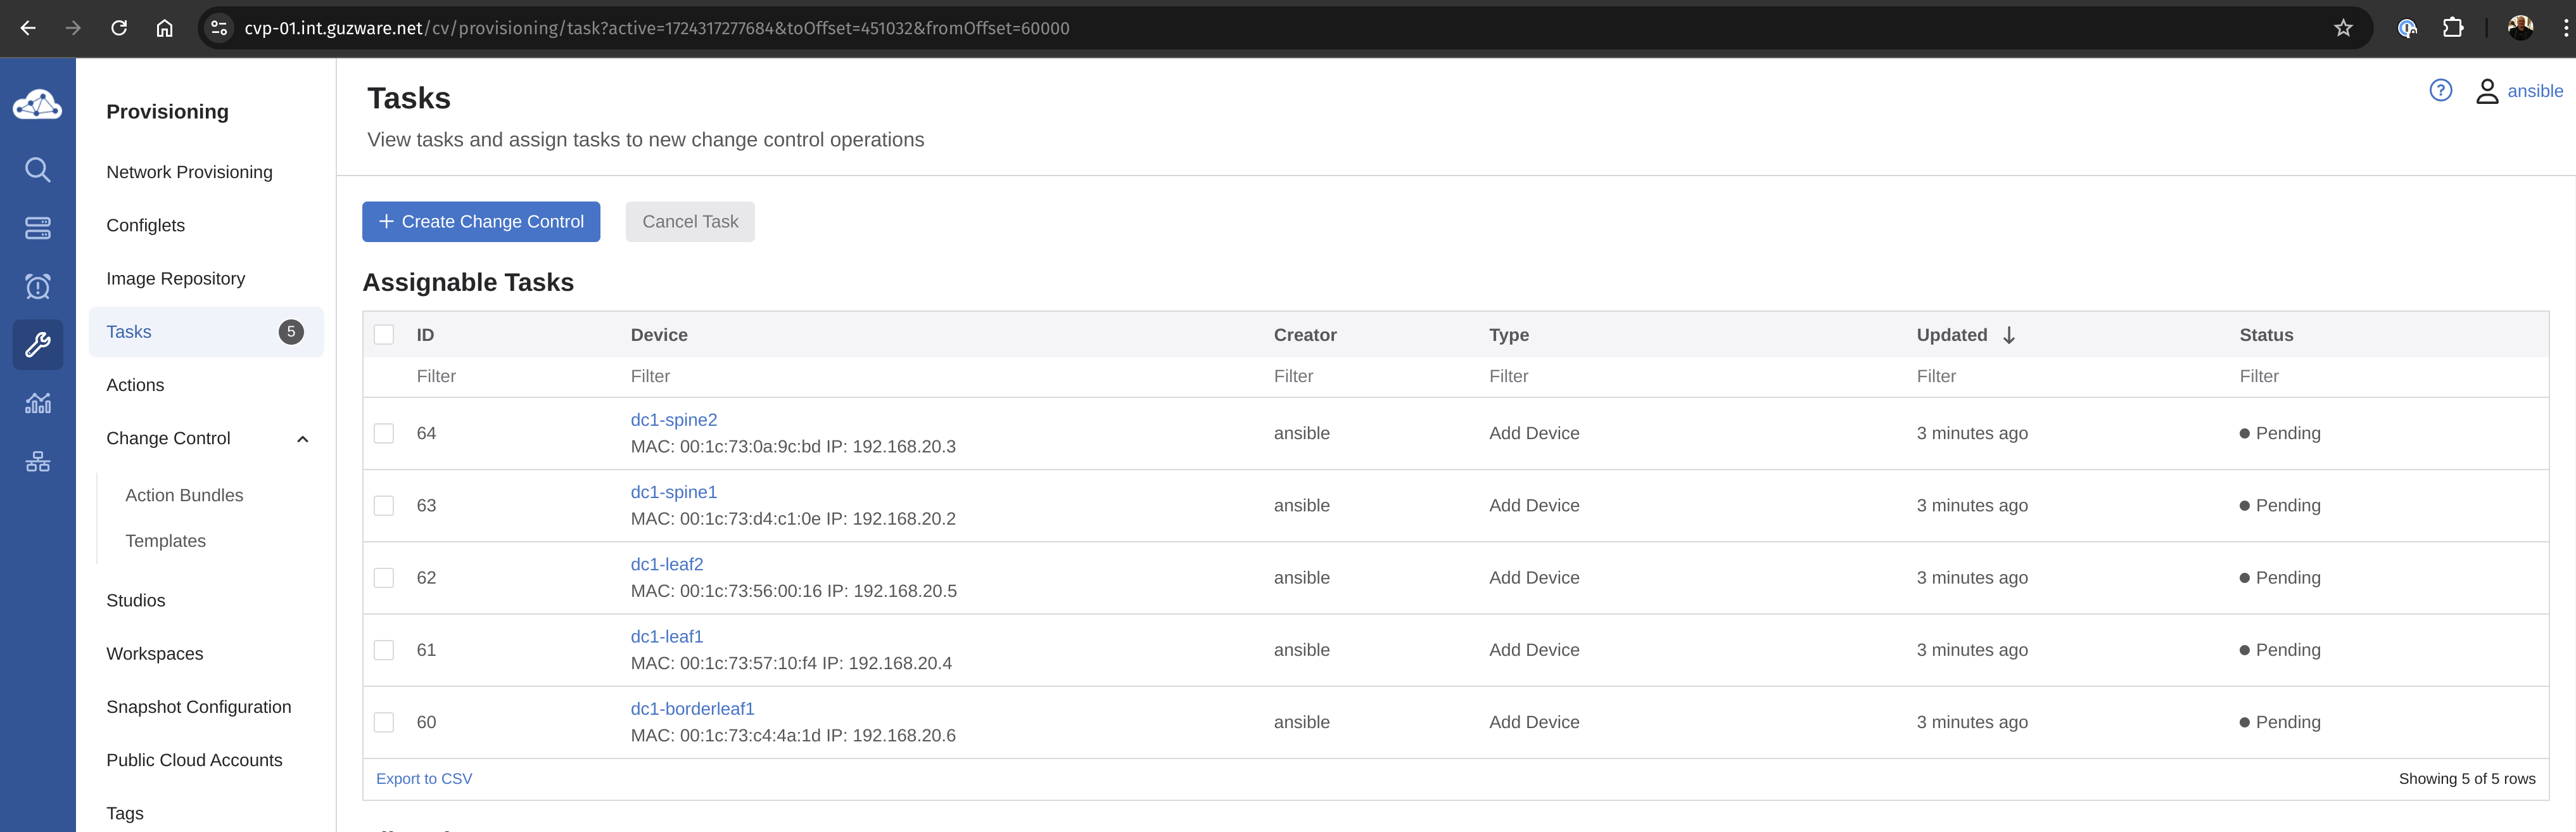Screen dimensions: 2576x832
Task: Toggle Updated column sort arrow
Action: tap(2009, 335)
